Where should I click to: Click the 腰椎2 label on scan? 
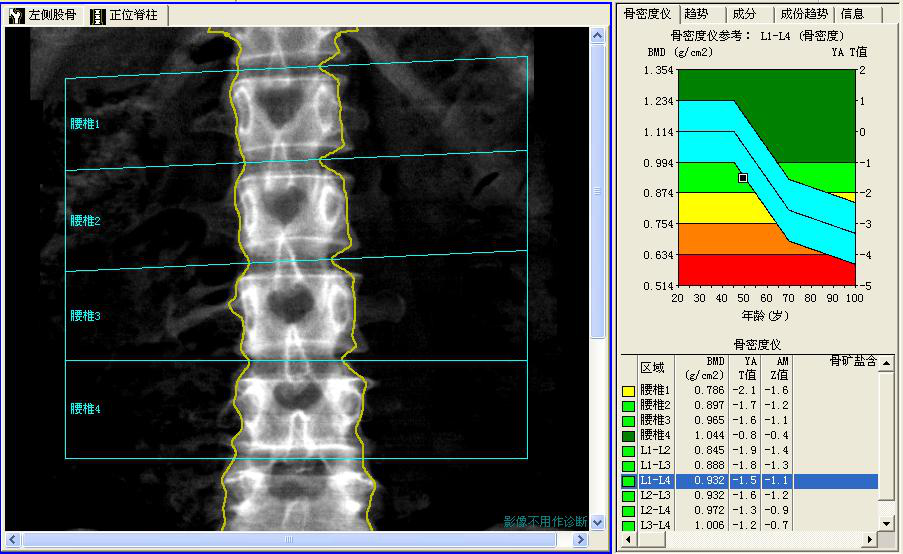pos(85,221)
